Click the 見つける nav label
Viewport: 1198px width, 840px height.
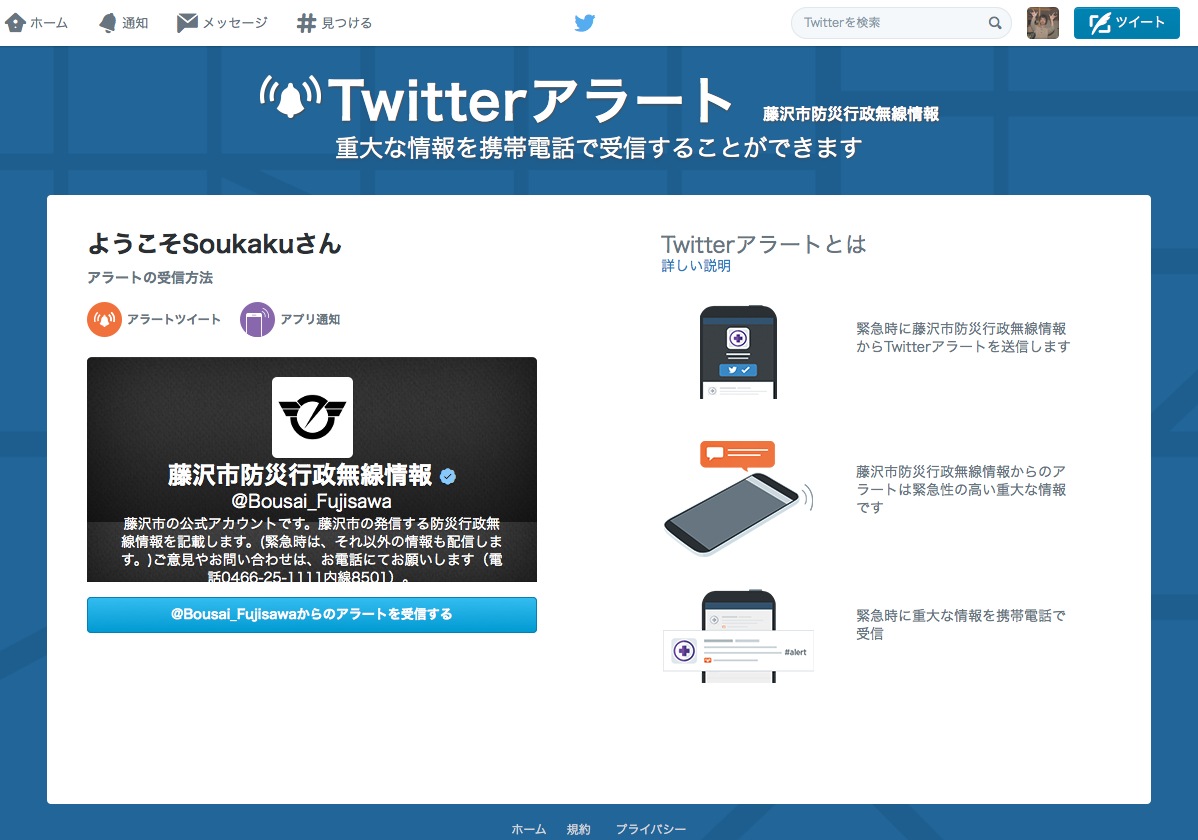click(347, 23)
